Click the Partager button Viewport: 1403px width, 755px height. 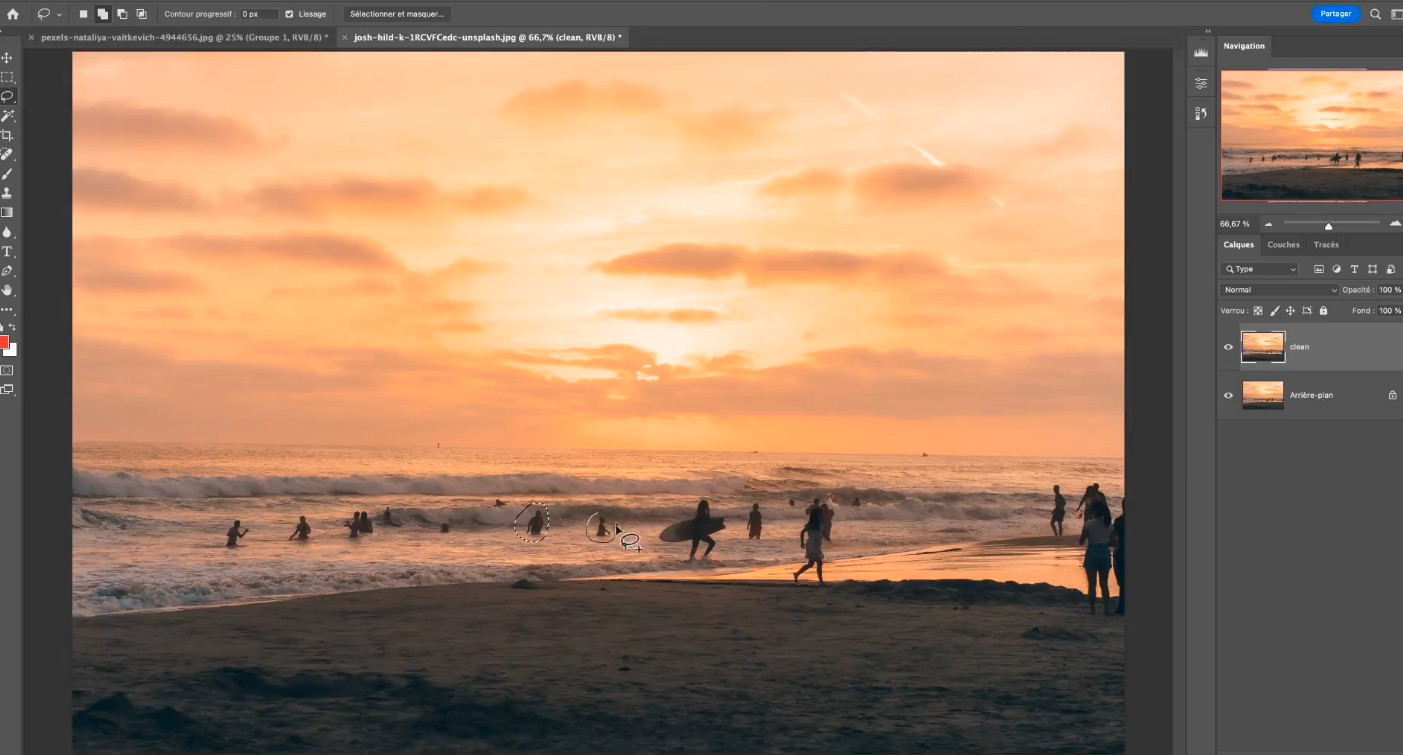click(x=1335, y=14)
